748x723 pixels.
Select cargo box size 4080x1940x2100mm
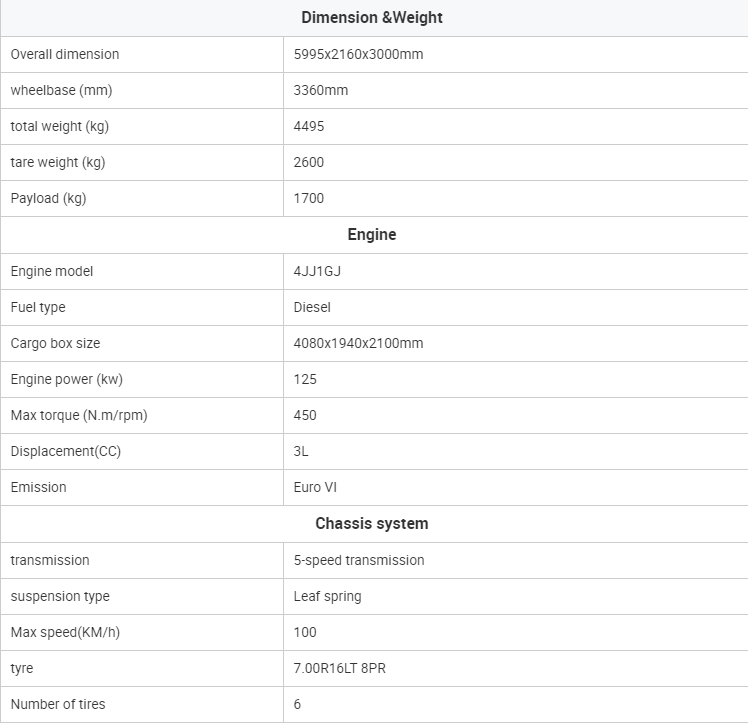358,343
